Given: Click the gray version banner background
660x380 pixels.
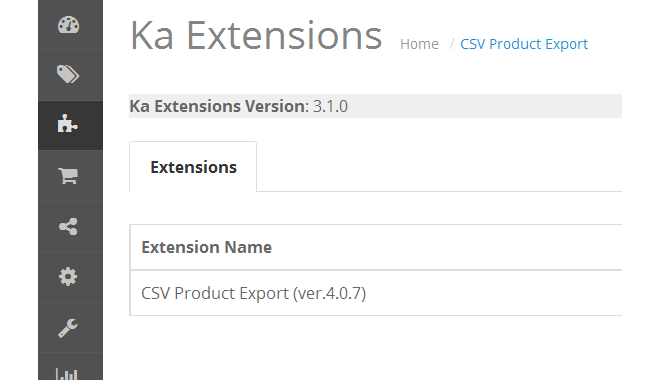Looking at the screenshot, I should (x=484, y=106).
